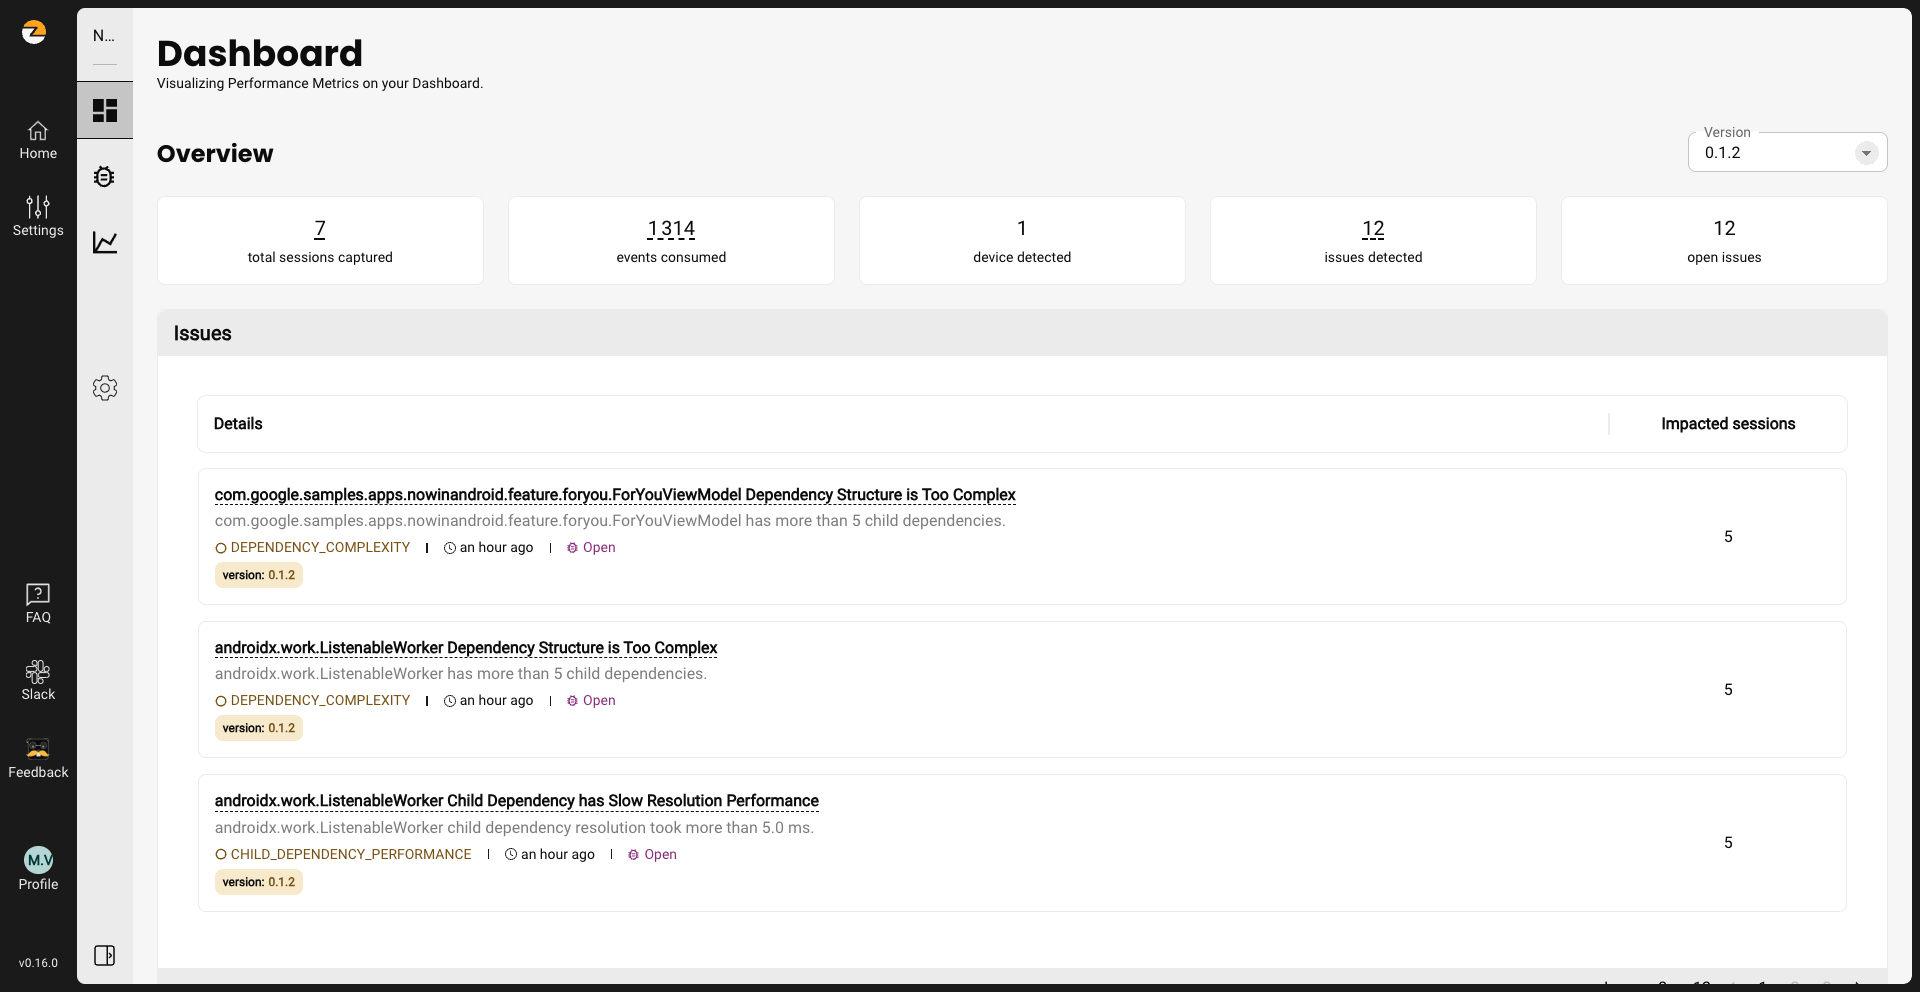
Task: Click the gear icon in secondary sidebar
Action: coord(105,388)
